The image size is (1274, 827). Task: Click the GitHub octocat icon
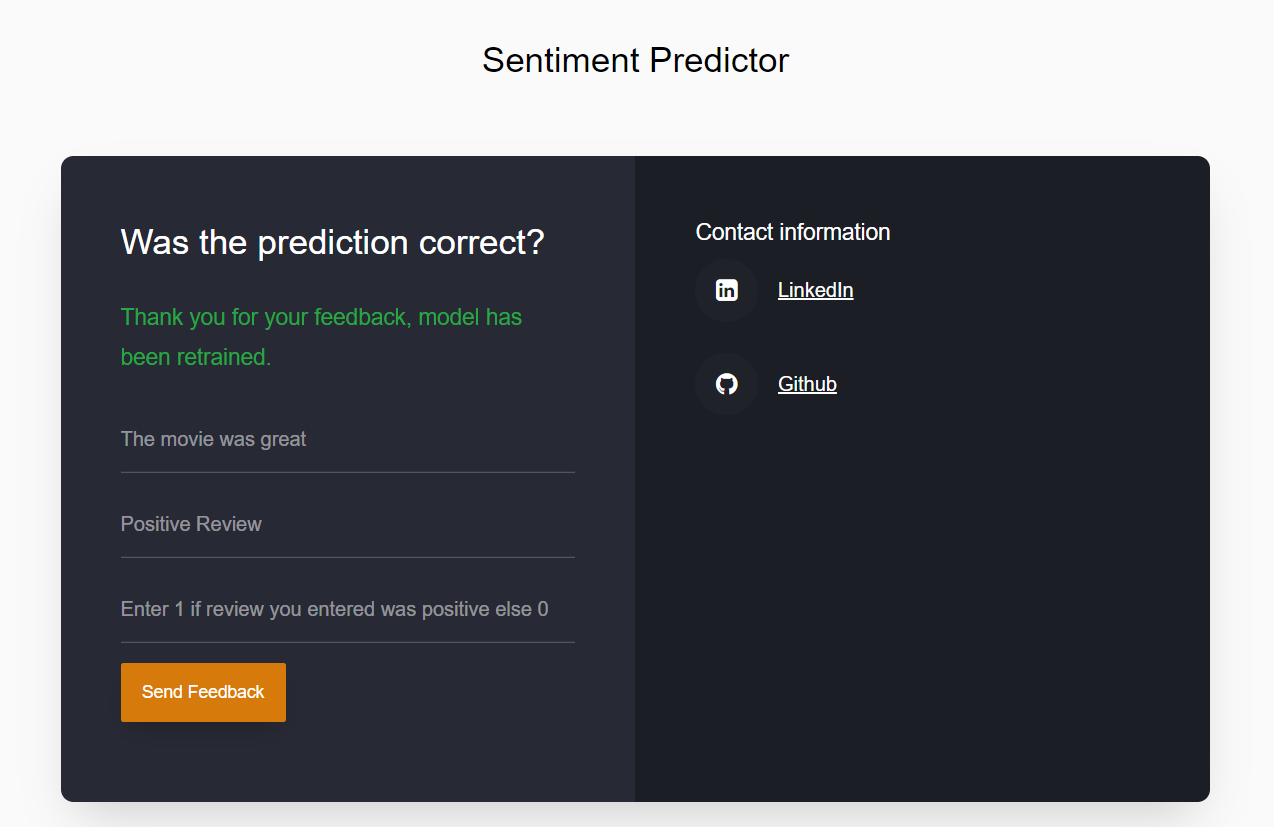(727, 384)
